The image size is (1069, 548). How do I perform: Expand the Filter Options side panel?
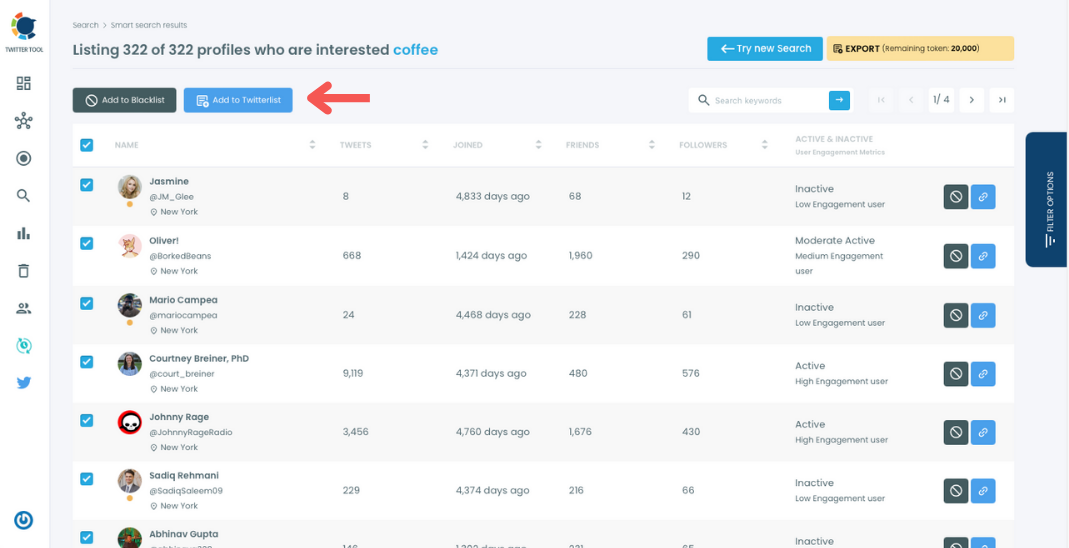(1047, 199)
